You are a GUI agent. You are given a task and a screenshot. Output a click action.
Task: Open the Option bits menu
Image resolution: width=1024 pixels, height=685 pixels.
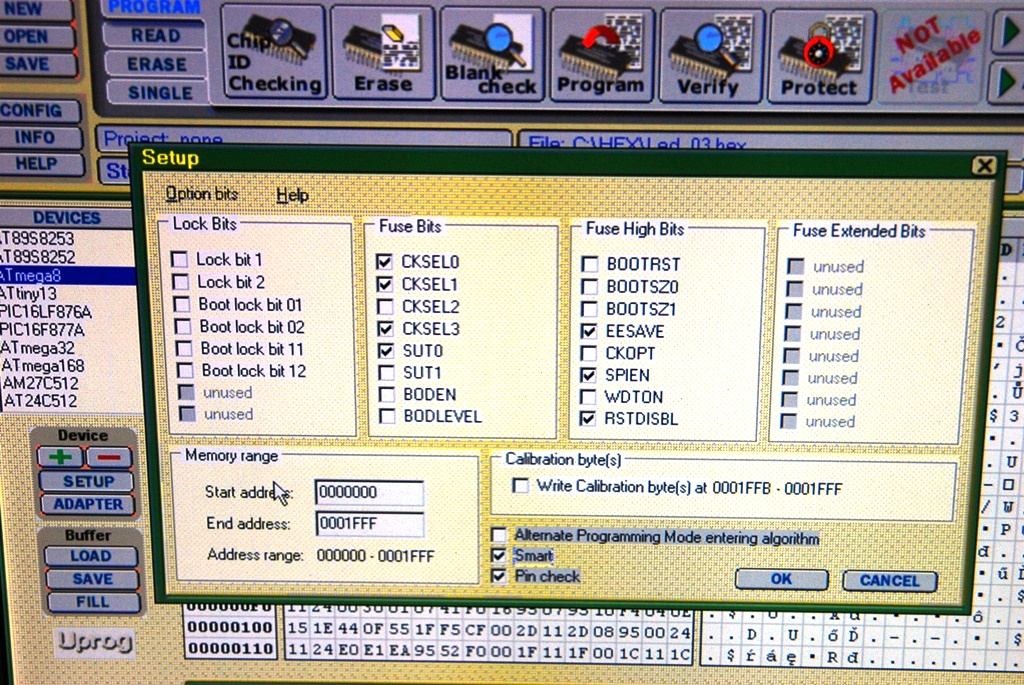point(202,194)
